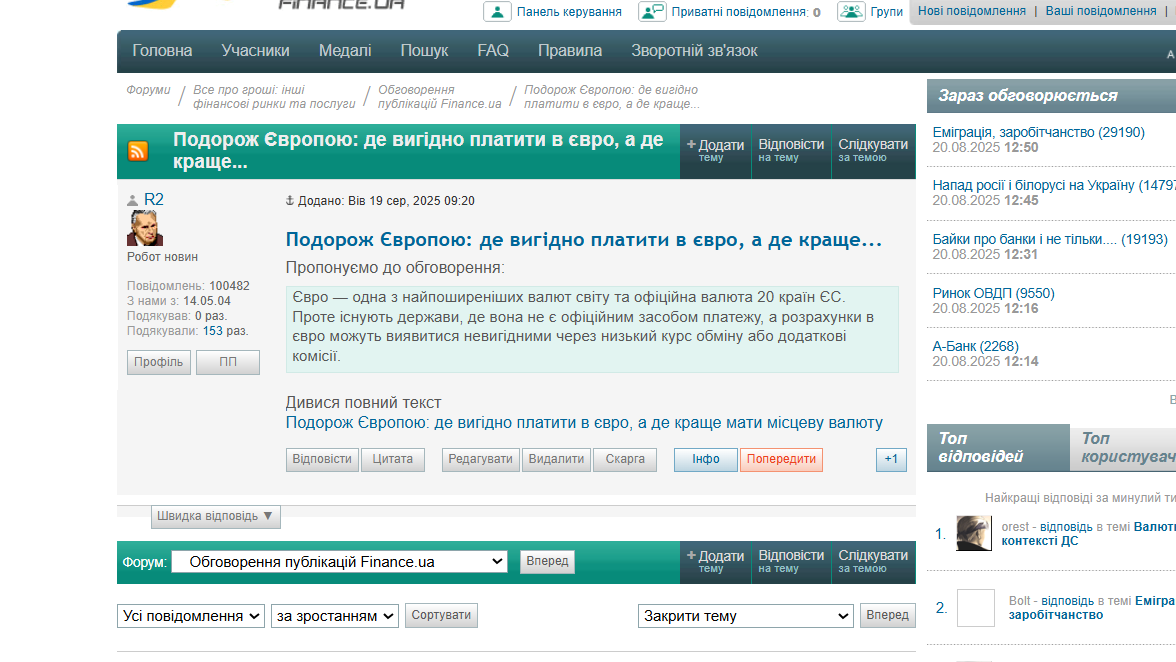Screen dimensions: 1176x662
Task: Click Вперед button next to forum dropdown
Action: (548, 561)
